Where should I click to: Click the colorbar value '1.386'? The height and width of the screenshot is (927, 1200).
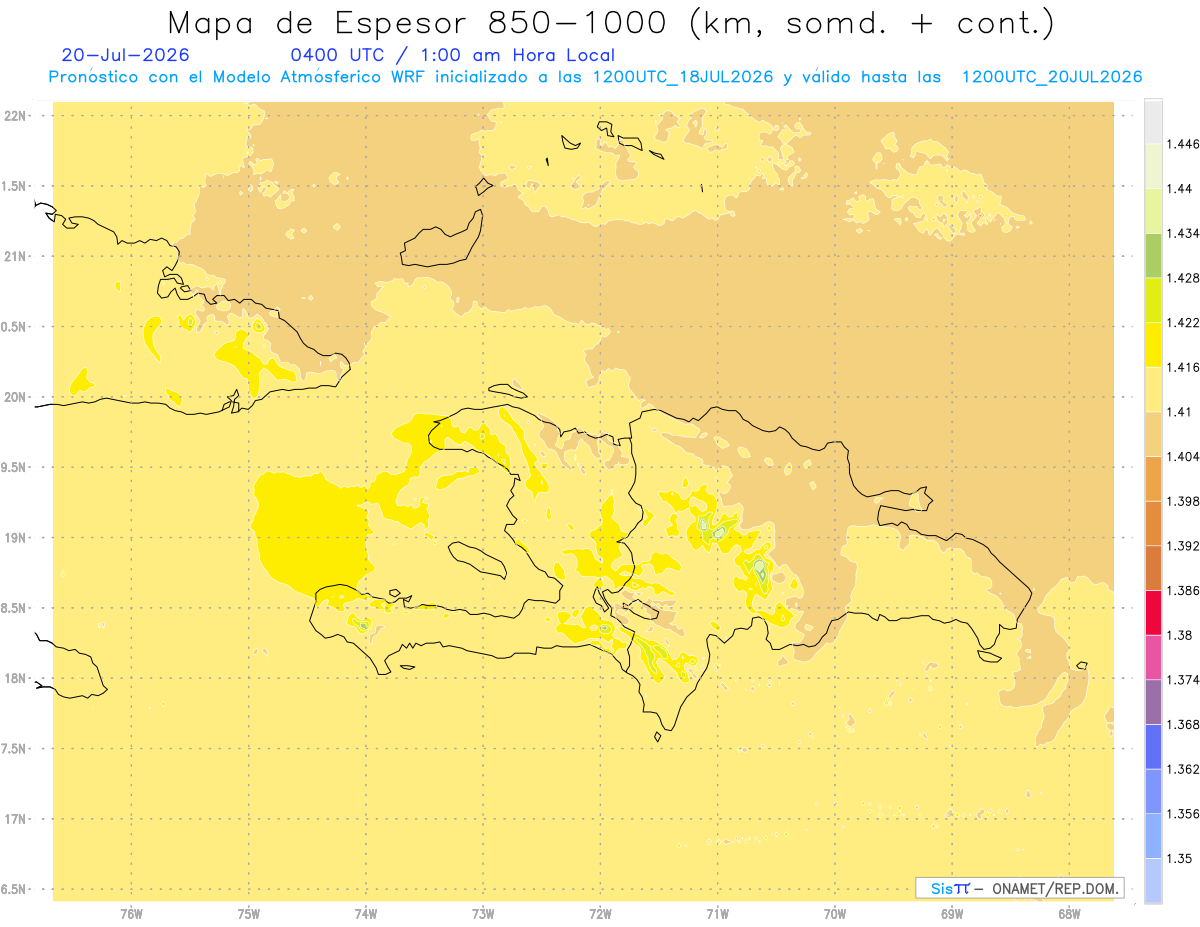[x=1183, y=590]
